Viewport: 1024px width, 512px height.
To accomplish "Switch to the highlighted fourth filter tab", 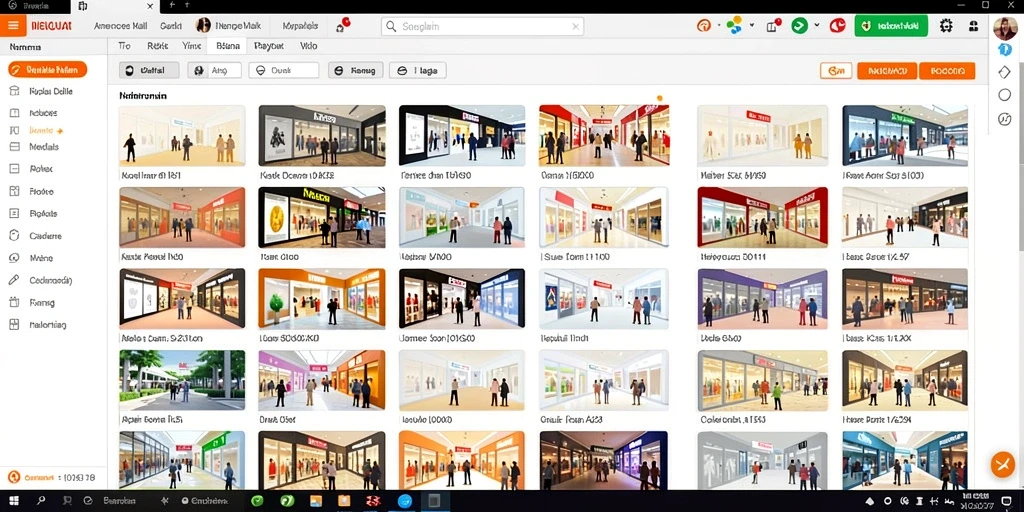I will point(227,46).
